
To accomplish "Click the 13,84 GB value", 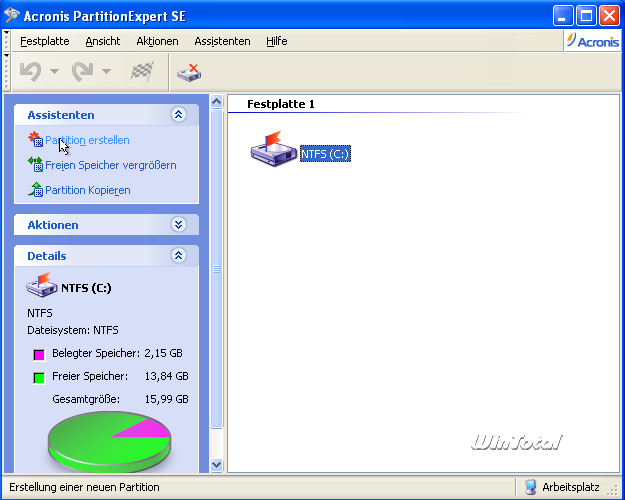I will [x=167, y=376].
